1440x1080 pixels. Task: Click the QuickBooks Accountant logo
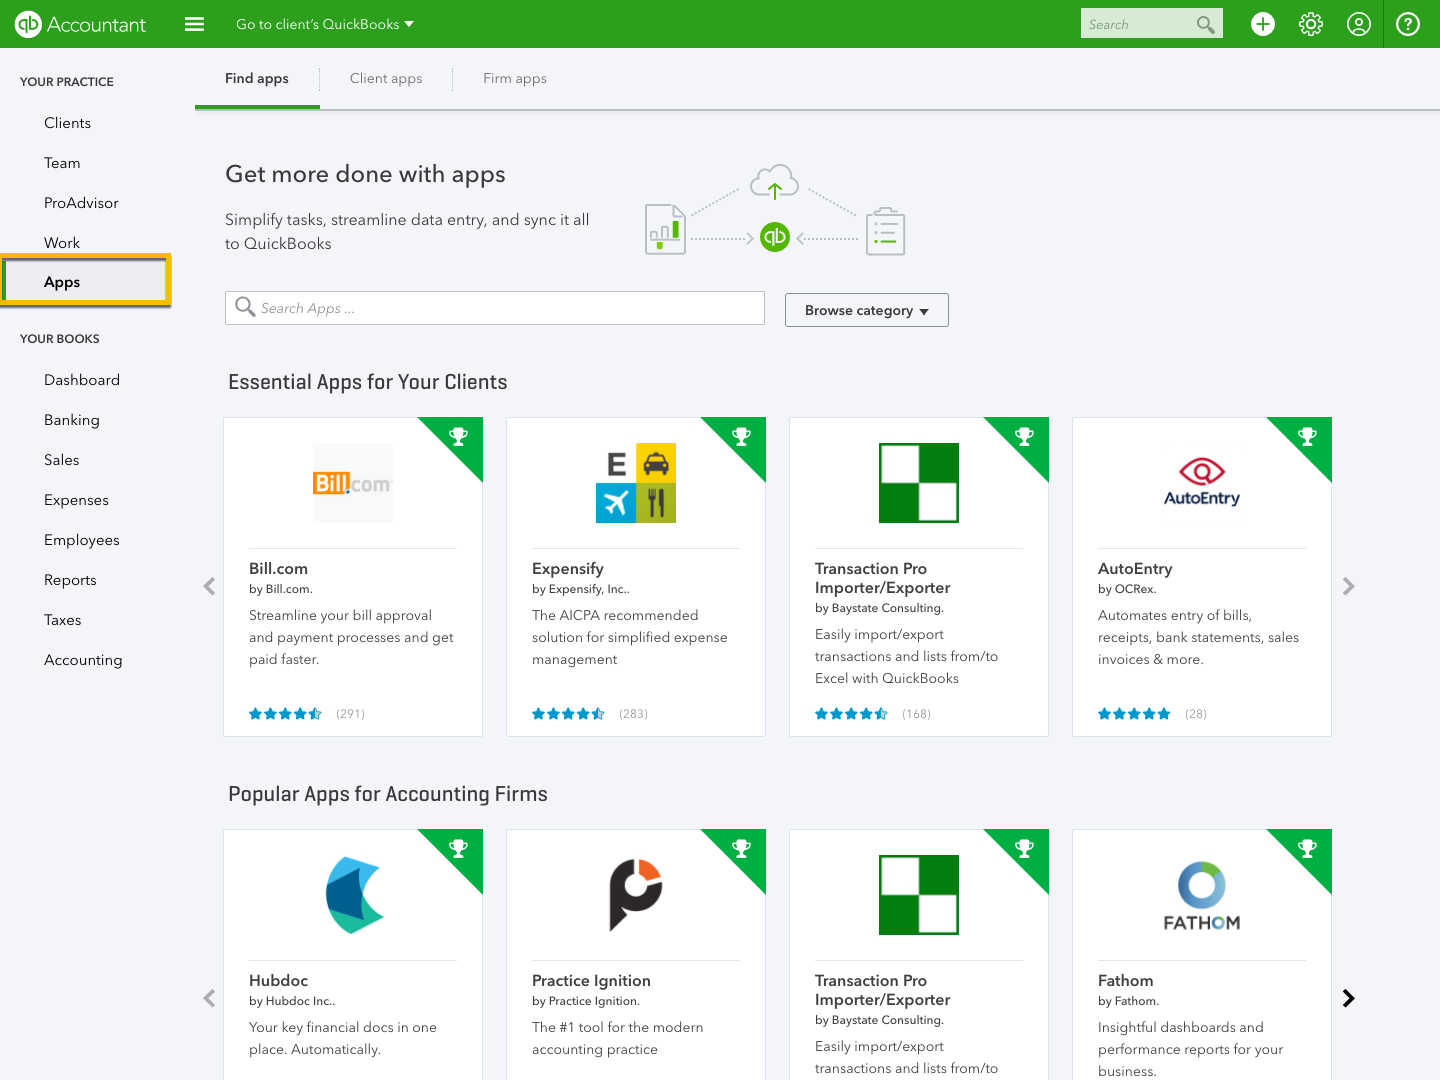click(x=80, y=24)
